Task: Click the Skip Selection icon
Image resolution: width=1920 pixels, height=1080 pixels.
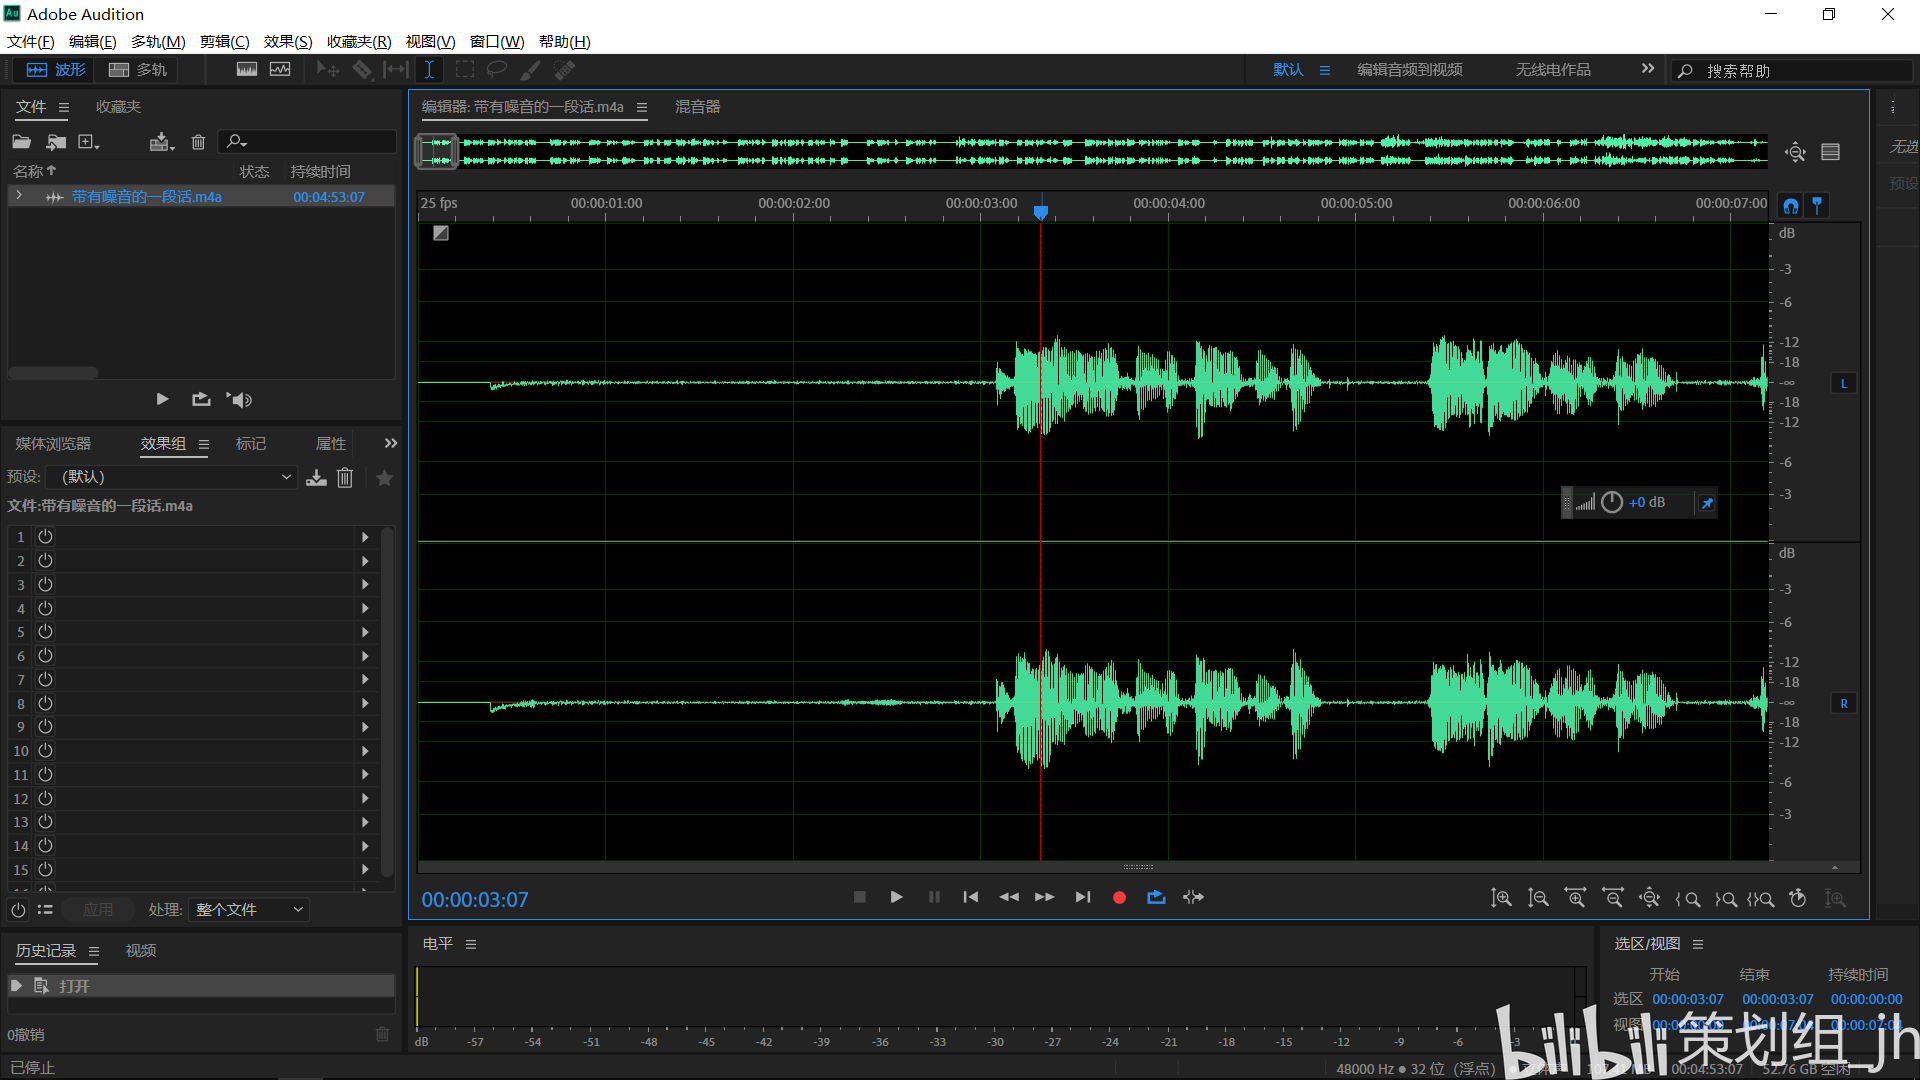Action: coord(1193,897)
